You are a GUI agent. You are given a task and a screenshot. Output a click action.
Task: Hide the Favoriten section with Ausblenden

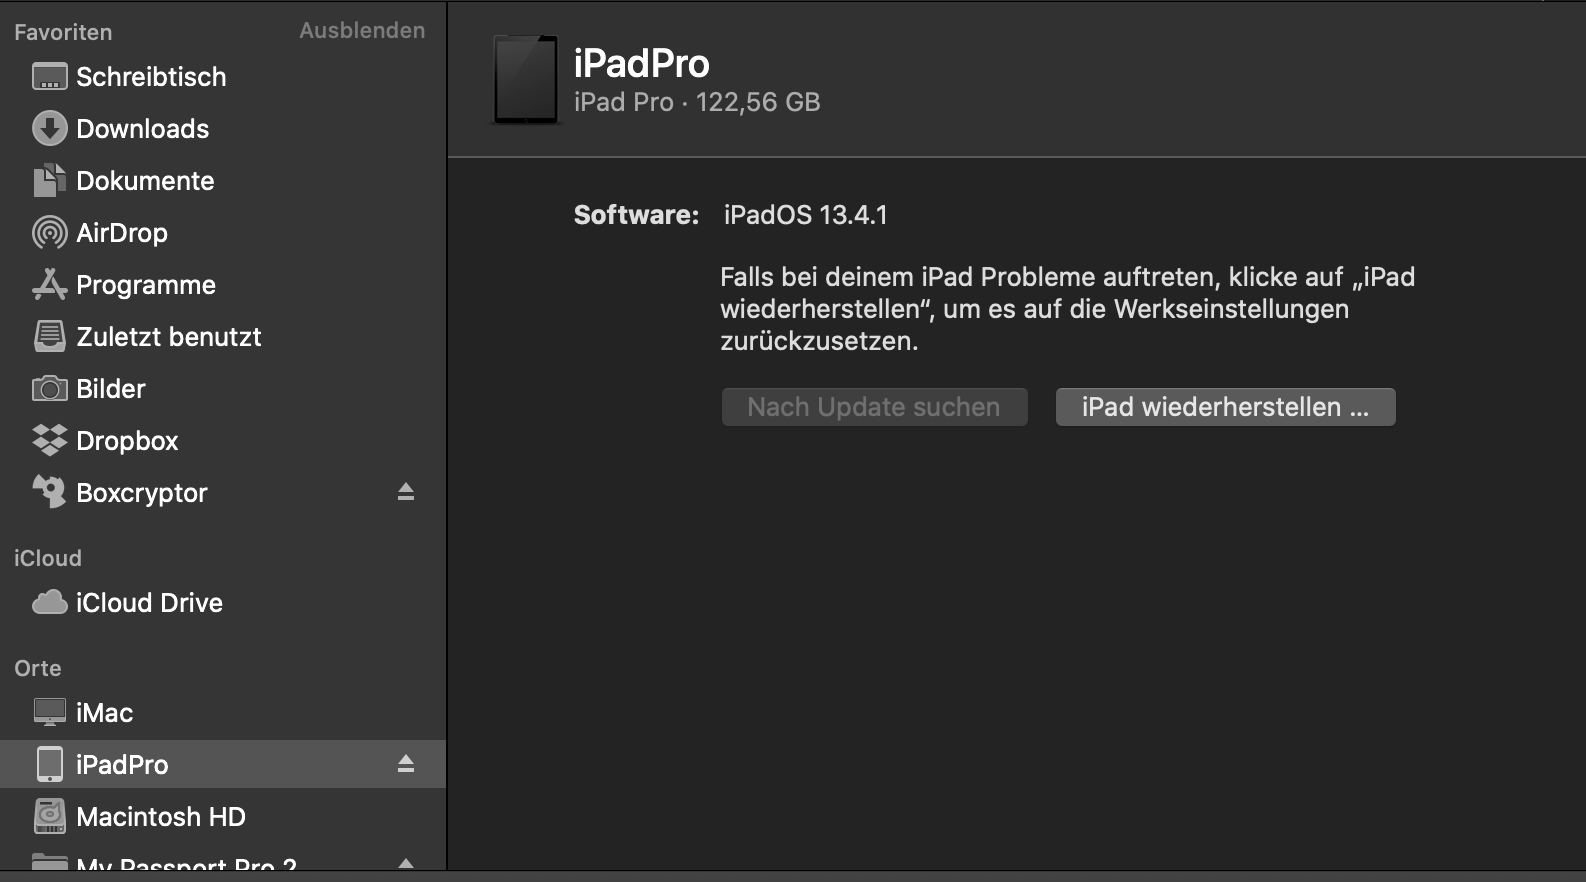coord(362,31)
